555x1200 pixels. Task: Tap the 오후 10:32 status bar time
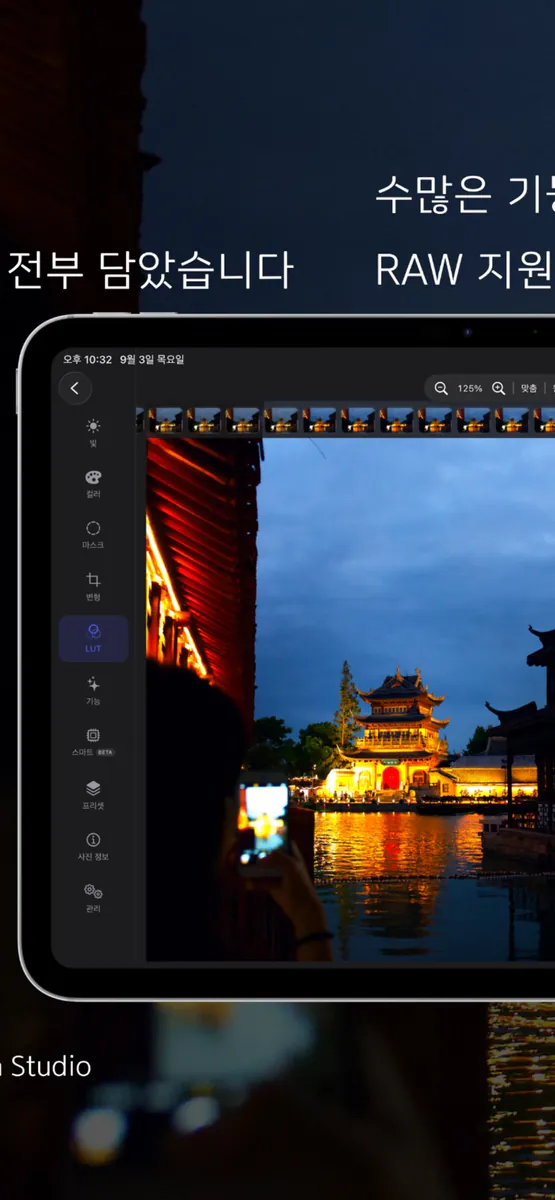(x=87, y=359)
